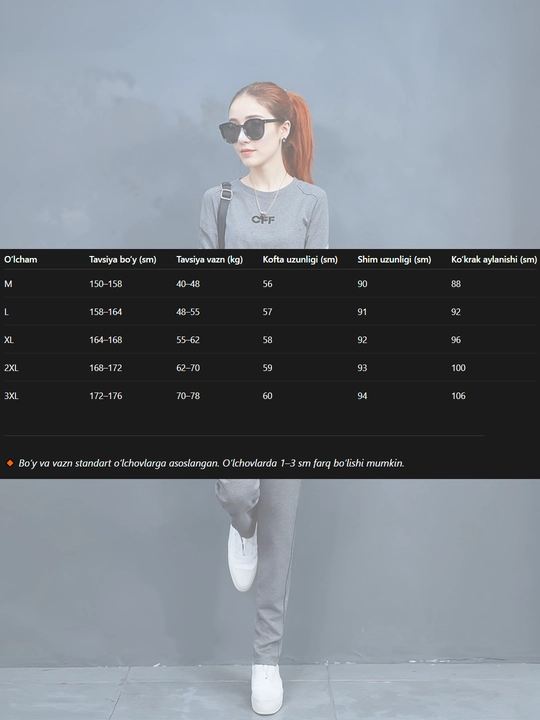Viewport: 540px width, 720px height.
Task: Click weight value 55–62
Action: (x=188, y=340)
